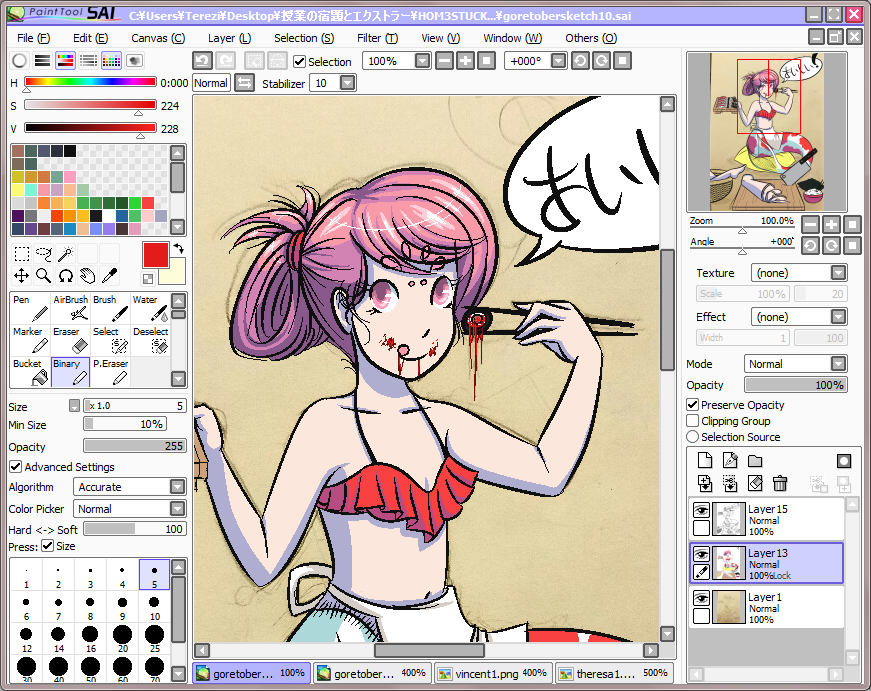Pick the Magic Wand selection tool
This screenshot has width=871, height=691.
point(66,254)
